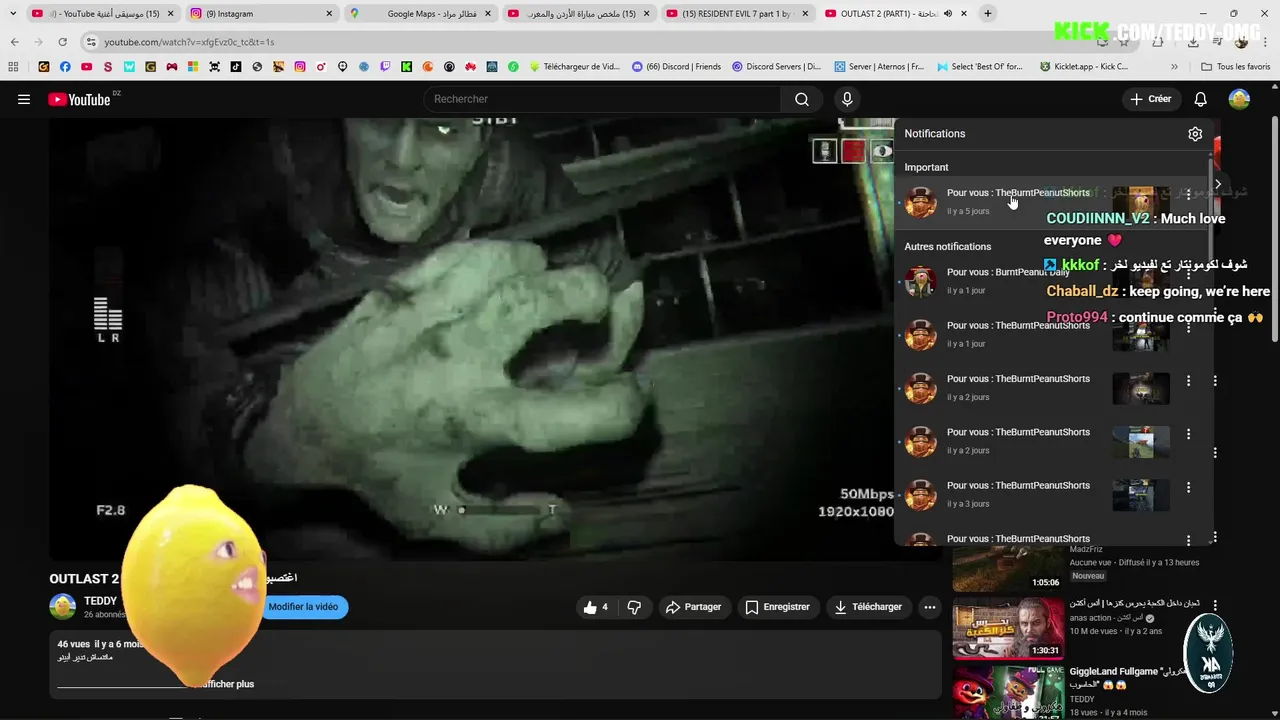
Task: Open the 1:05:06 recommended video thumbnail
Action: pos(1008,568)
